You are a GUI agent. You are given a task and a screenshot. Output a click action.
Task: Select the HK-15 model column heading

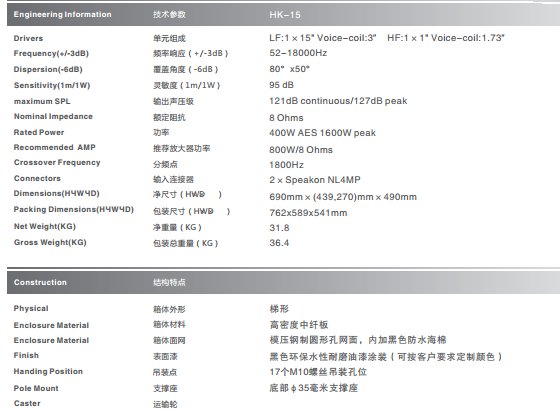coord(285,15)
